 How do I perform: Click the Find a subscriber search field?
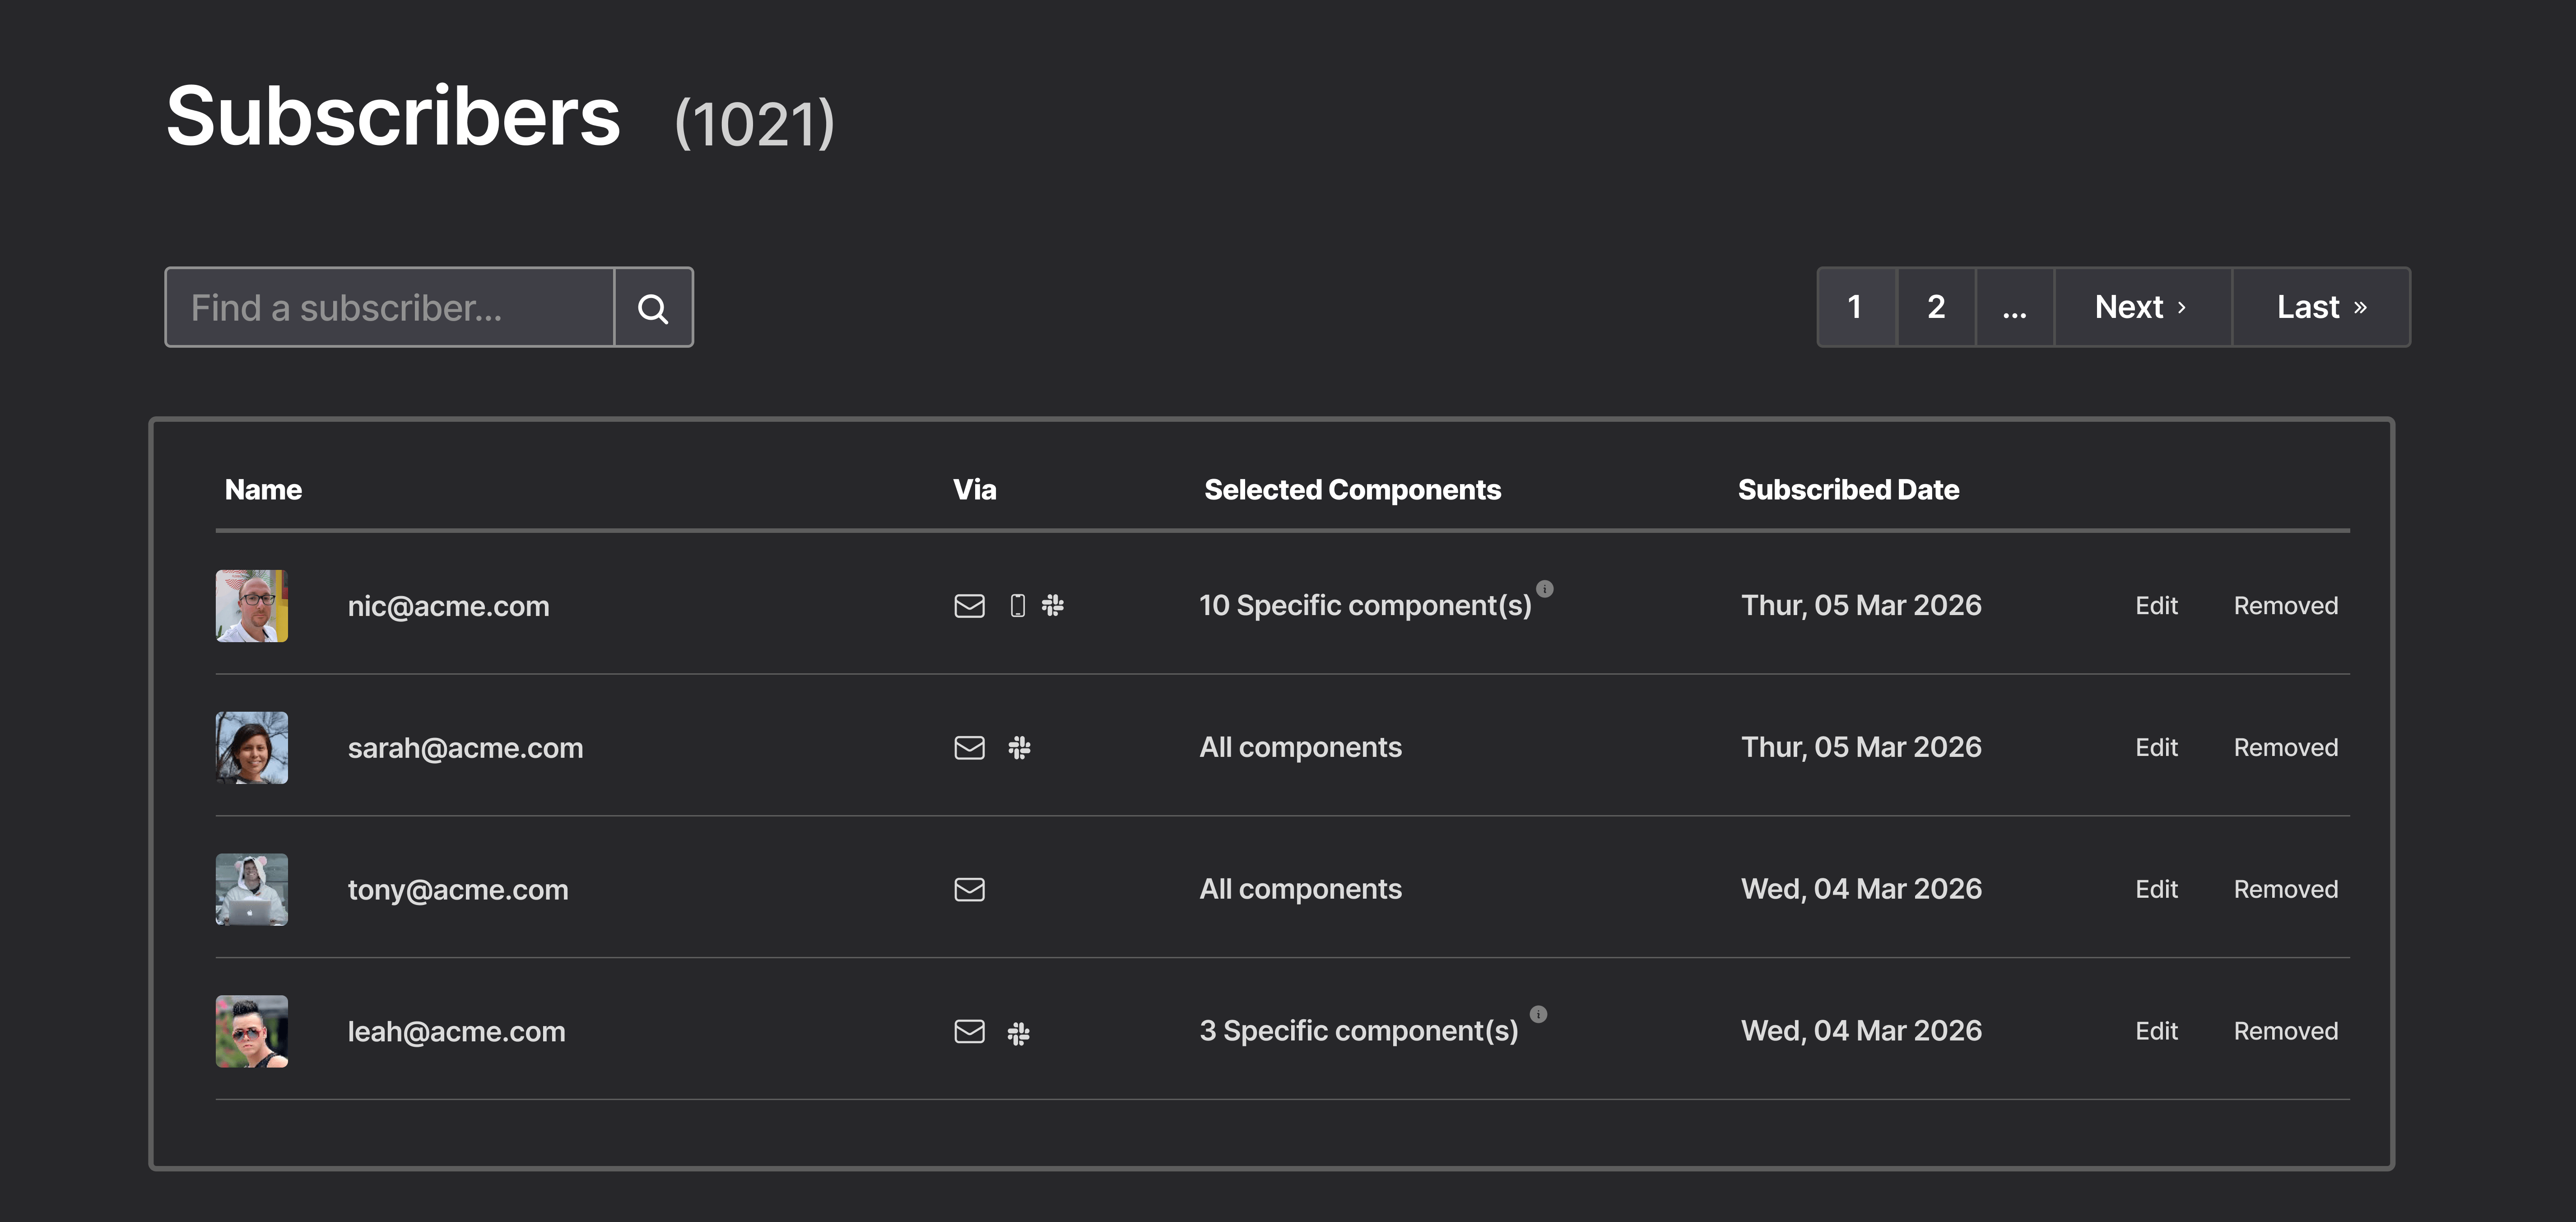coord(390,307)
